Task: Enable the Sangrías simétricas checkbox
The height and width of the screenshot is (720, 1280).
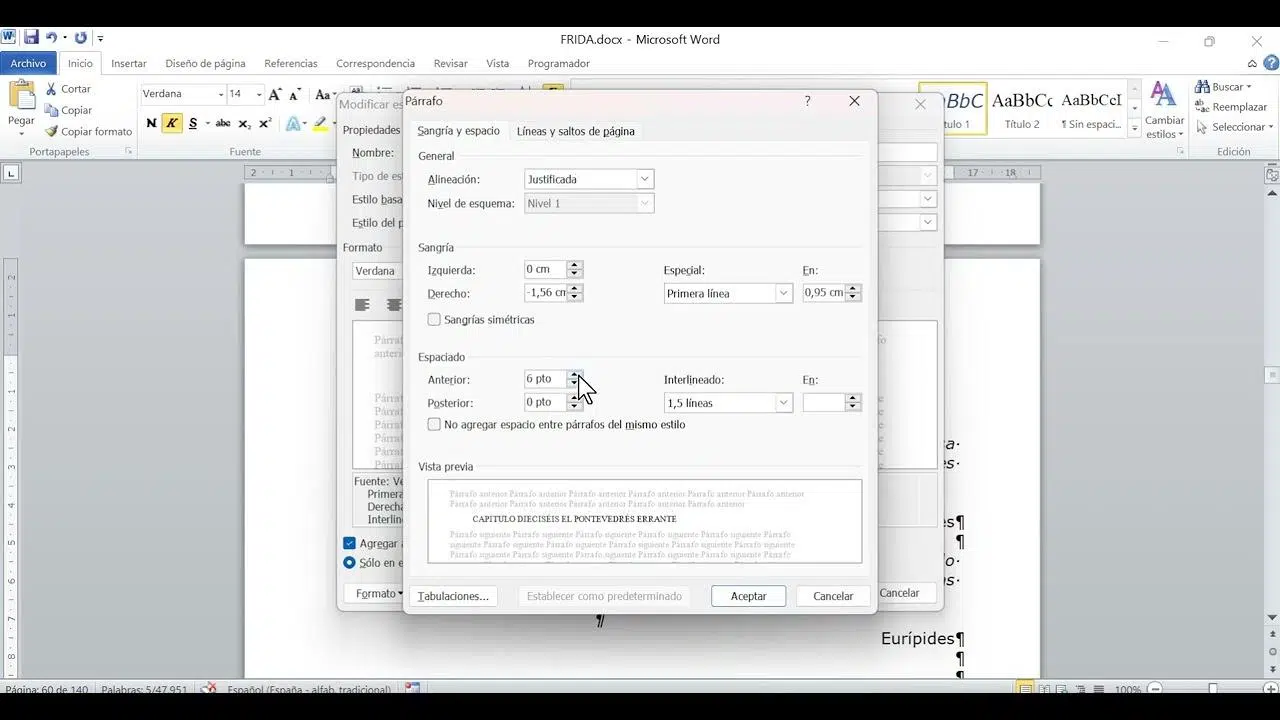Action: pos(434,320)
